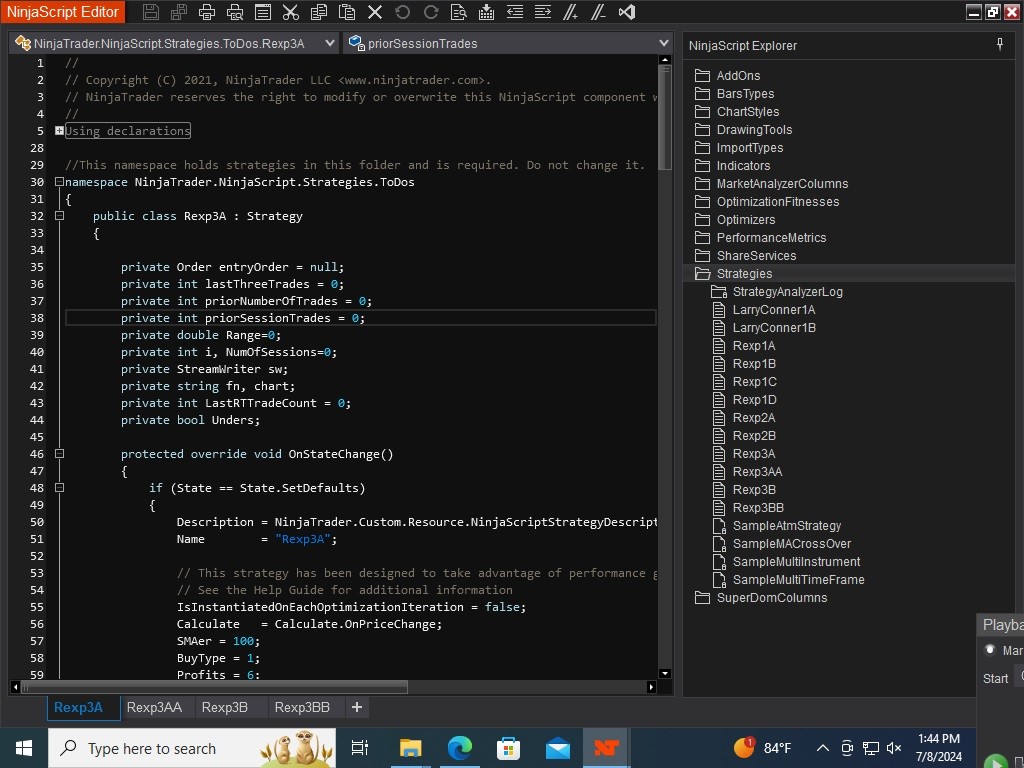The width and height of the screenshot is (1024, 768).
Task: Select the Market Replay radio button
Action: coord(990,650)
